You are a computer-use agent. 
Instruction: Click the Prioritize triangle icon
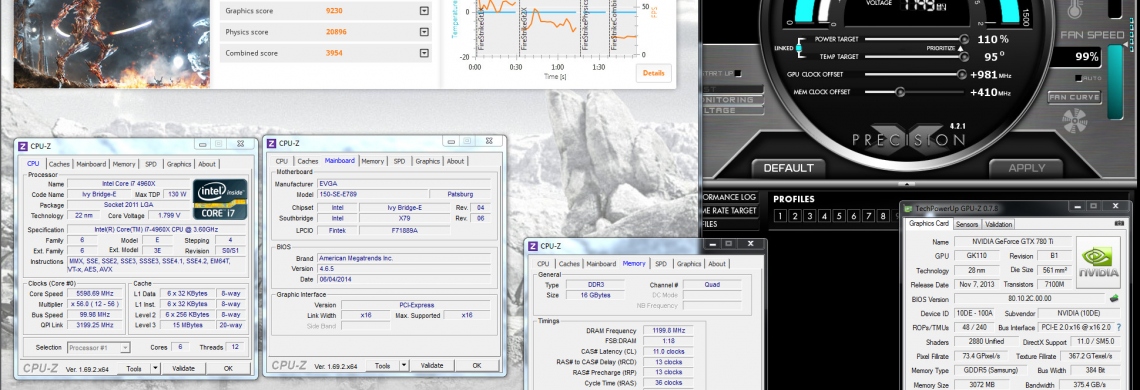tap(961, 48)
